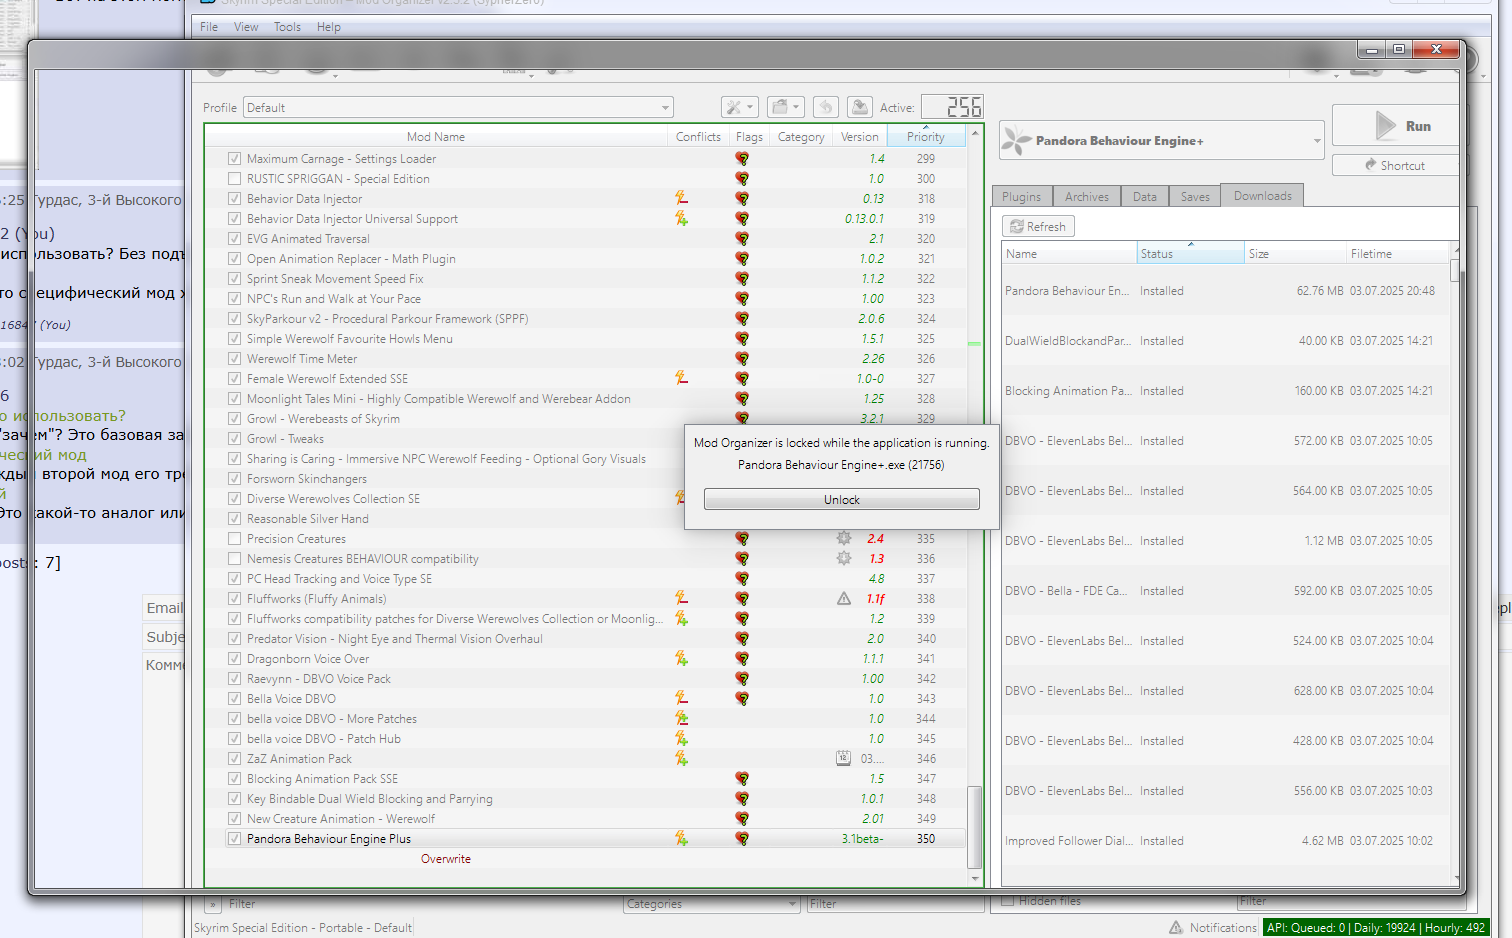Screen dimensions: 1512x938
Task: Click the downloads list scrollbar thumb
Action: click(1455, 270)
